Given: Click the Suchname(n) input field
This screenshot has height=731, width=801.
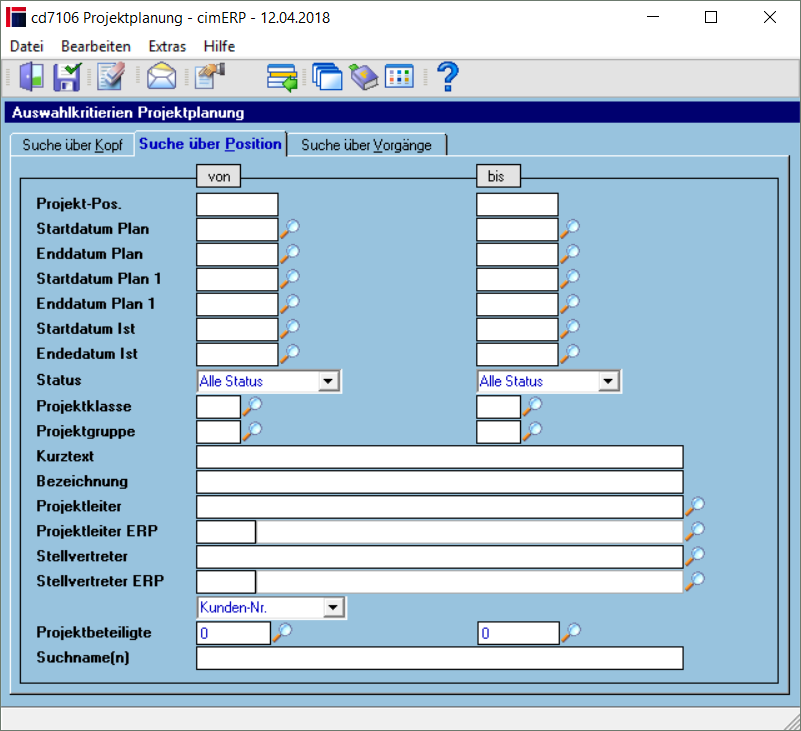Looking at the screenshot, I should (440, 658).
